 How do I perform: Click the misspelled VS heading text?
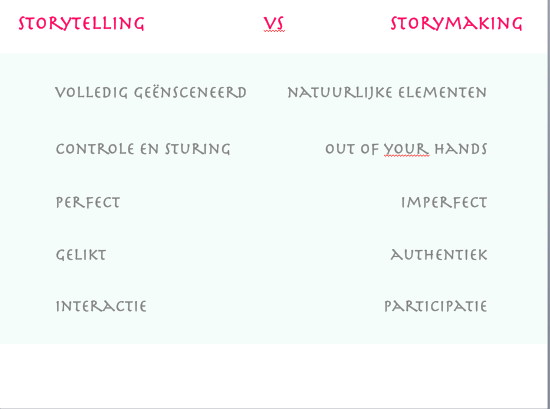[274, 24]
